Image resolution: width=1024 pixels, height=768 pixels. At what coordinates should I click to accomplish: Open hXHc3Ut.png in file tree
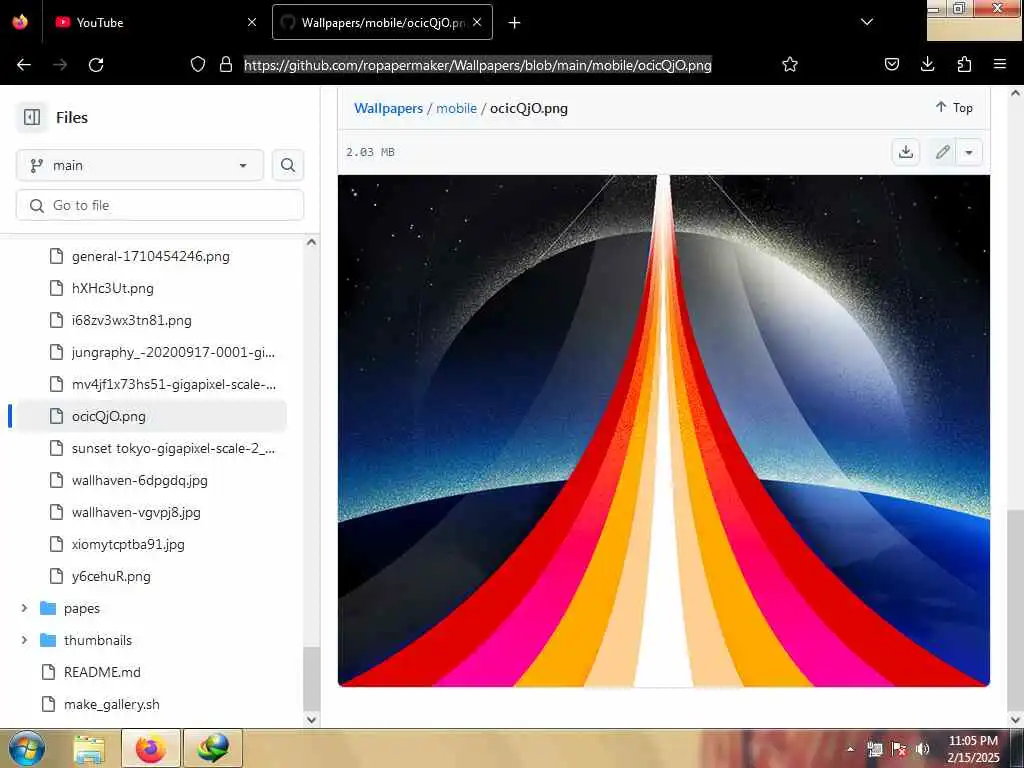112,288
